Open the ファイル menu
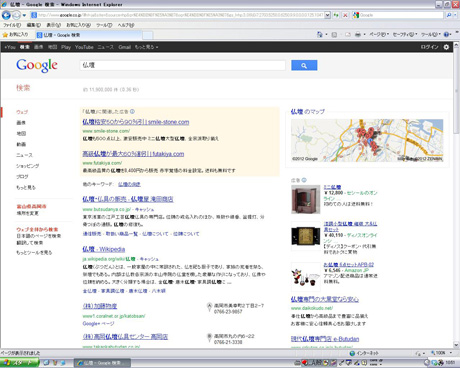The height and width of the screenshot is (368, 460). [x=12, y=25]
